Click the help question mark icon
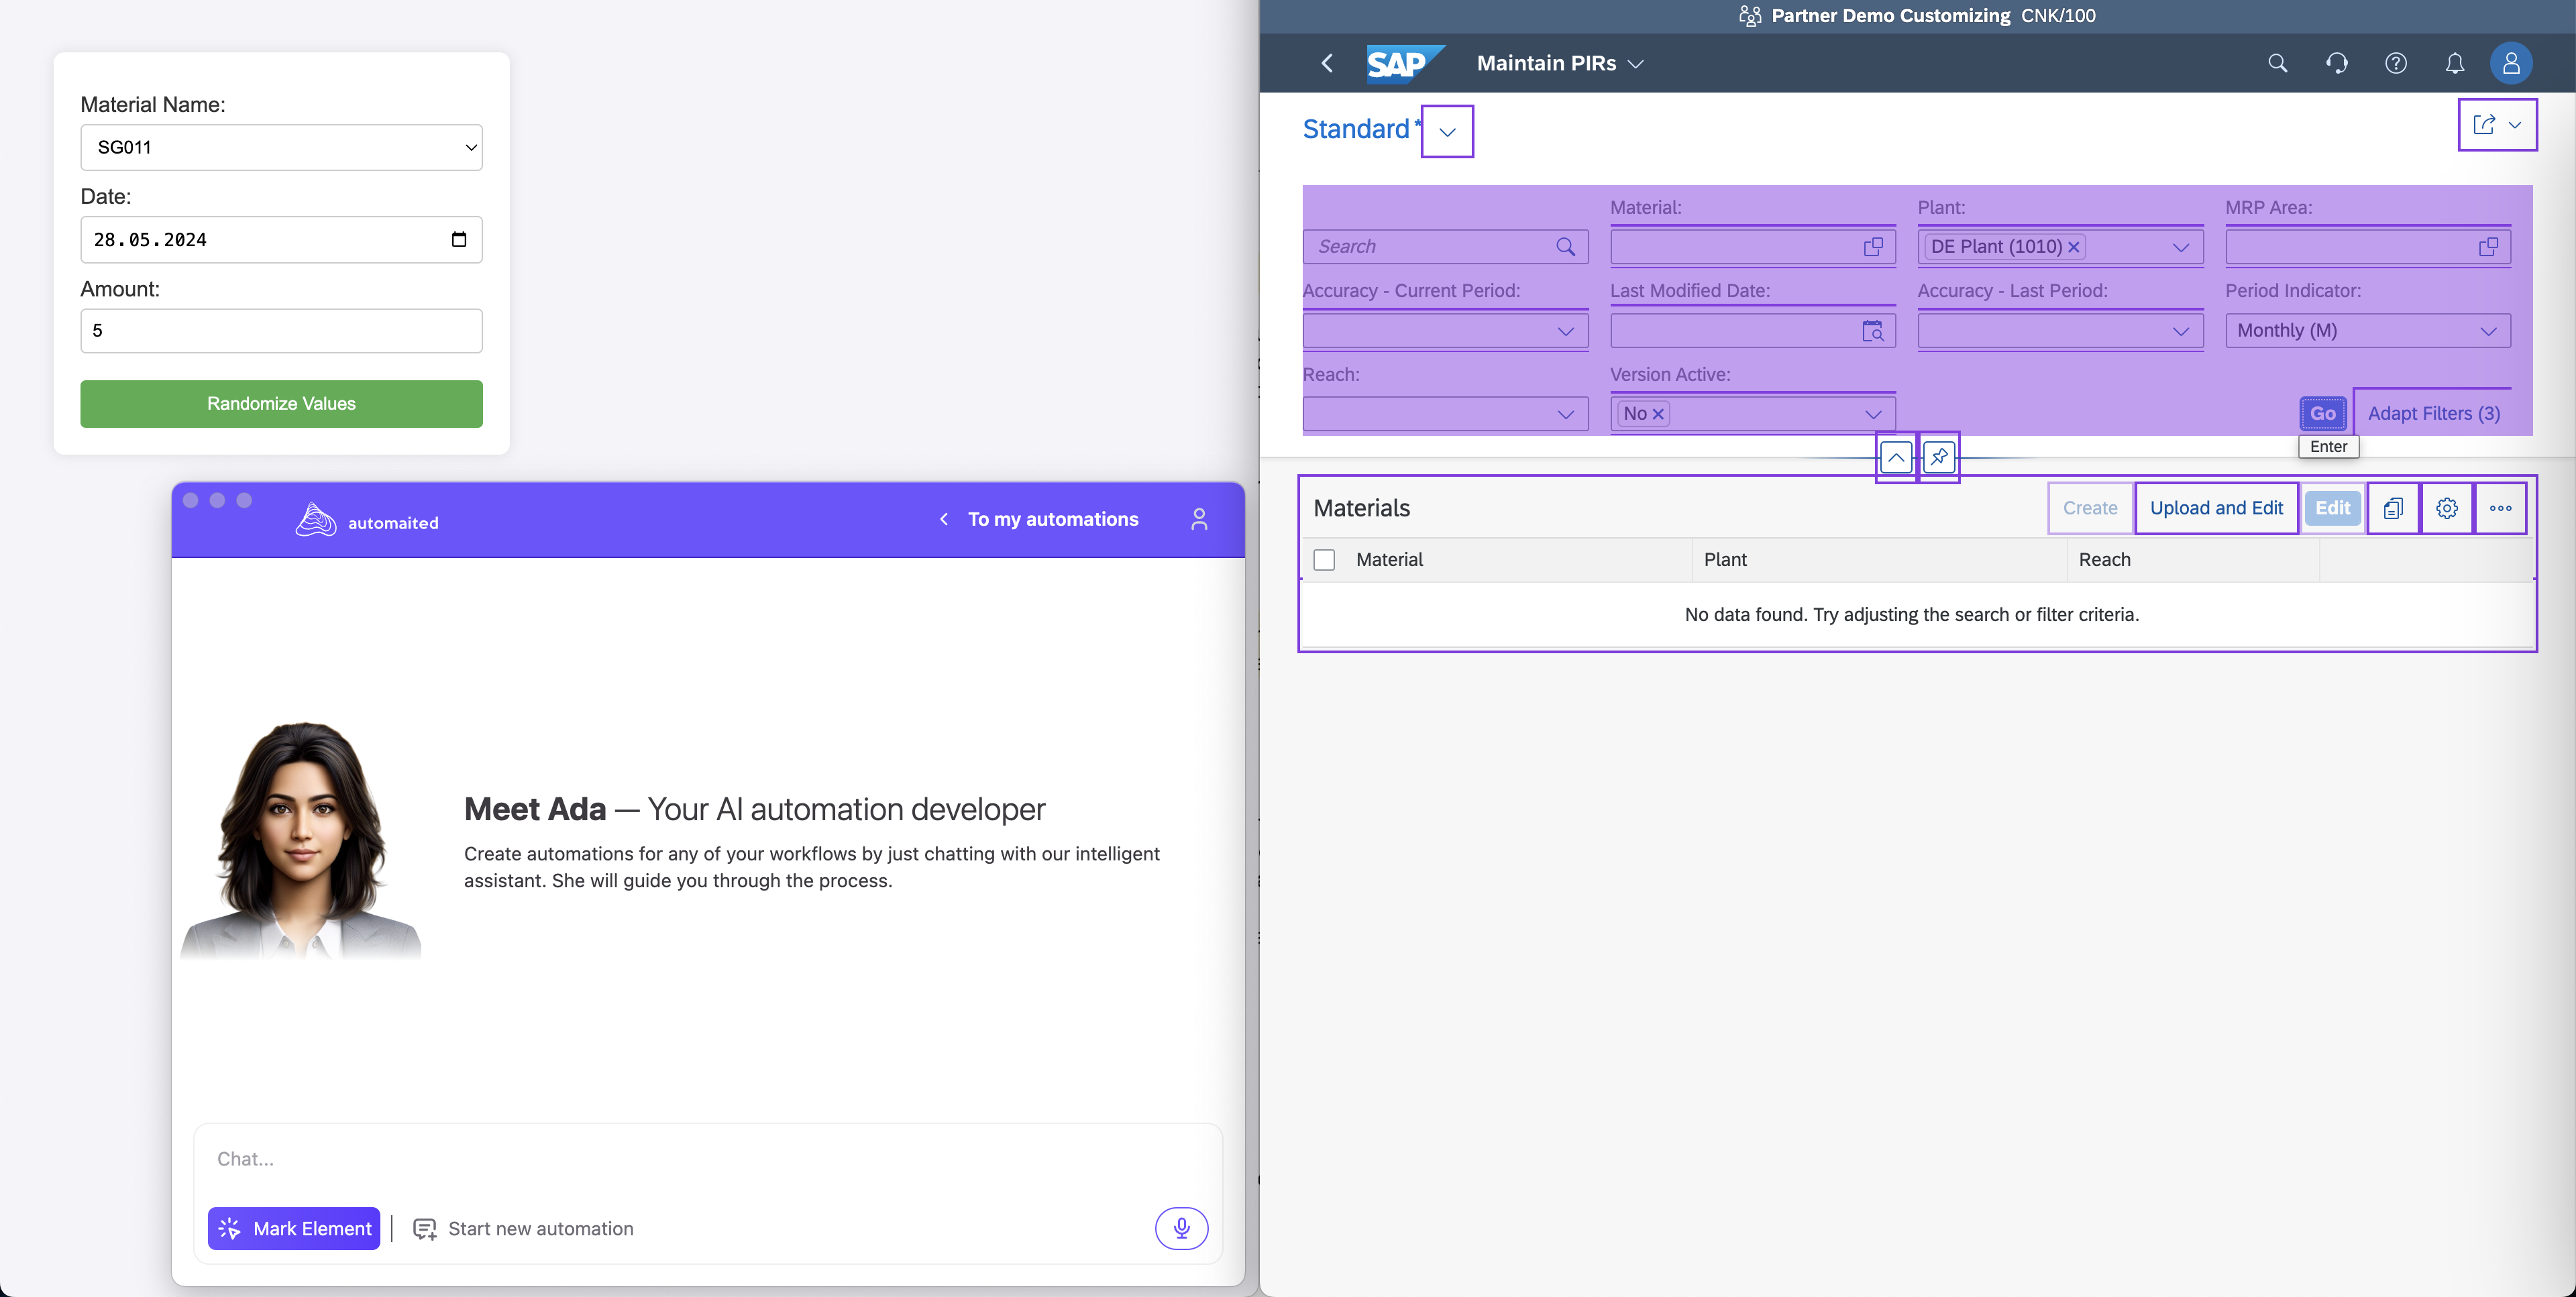The image size is (2576, 1297). click(x=2395, y=63)
